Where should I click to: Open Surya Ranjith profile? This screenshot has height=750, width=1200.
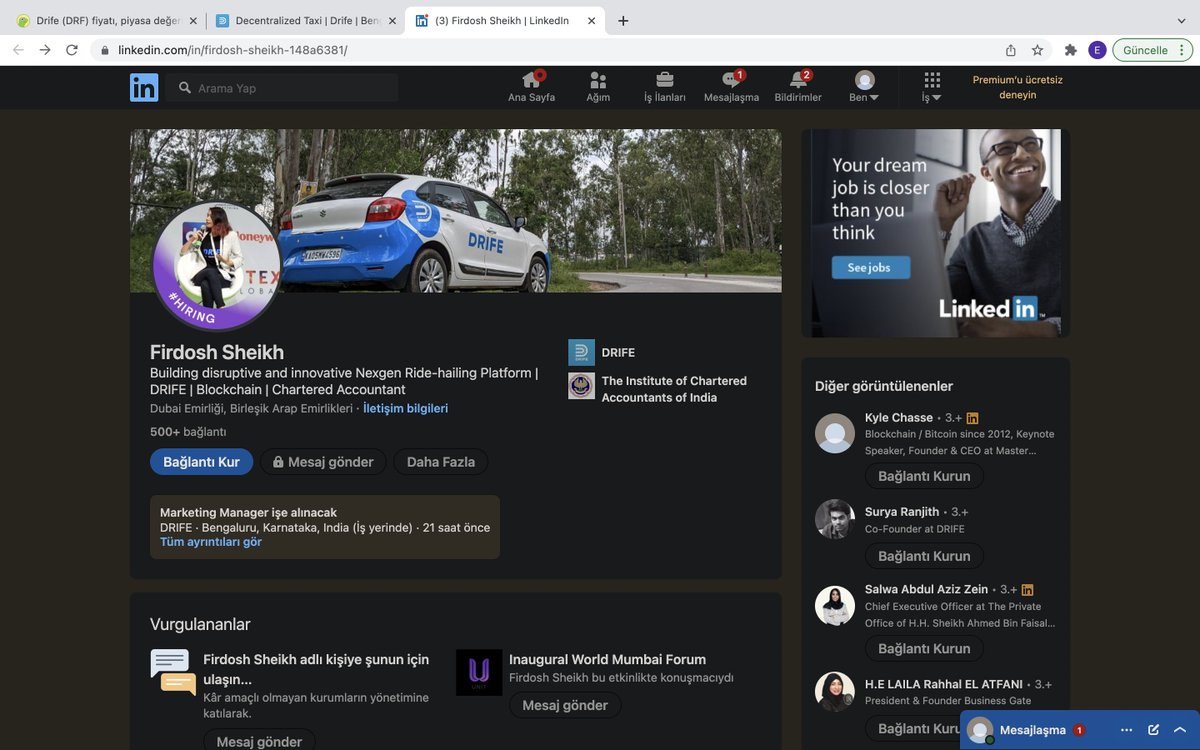pos(902,512)
